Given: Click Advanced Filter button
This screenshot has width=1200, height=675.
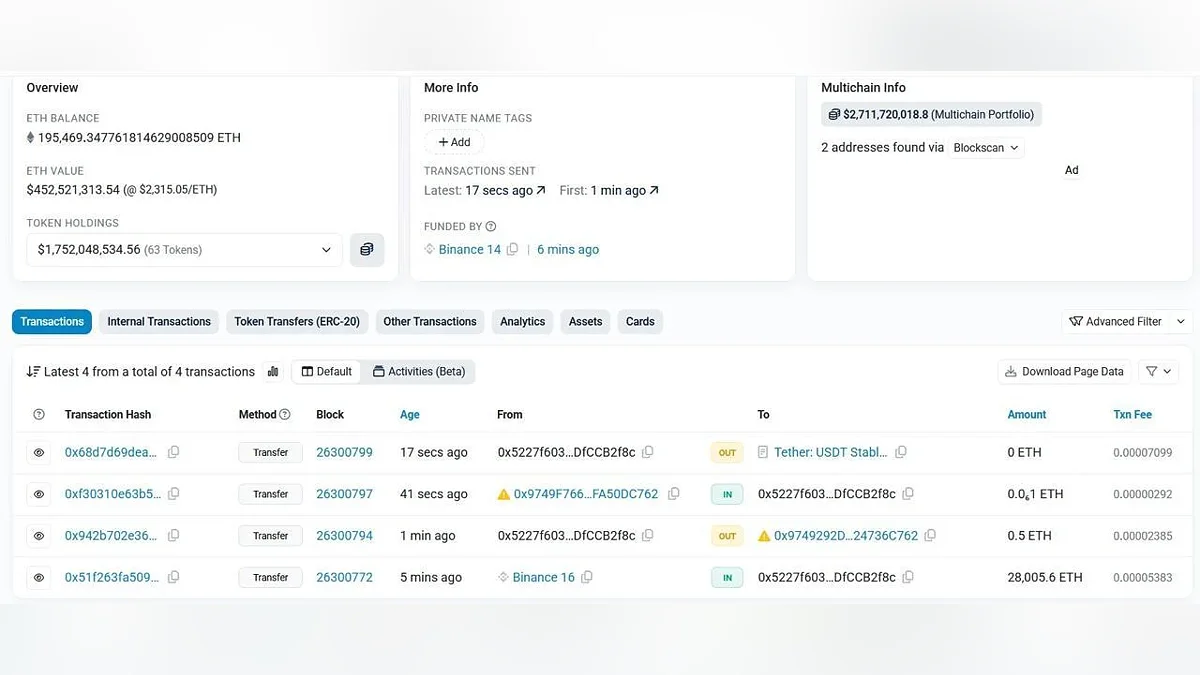Looking at the screenshot, I should point(1115,322).
